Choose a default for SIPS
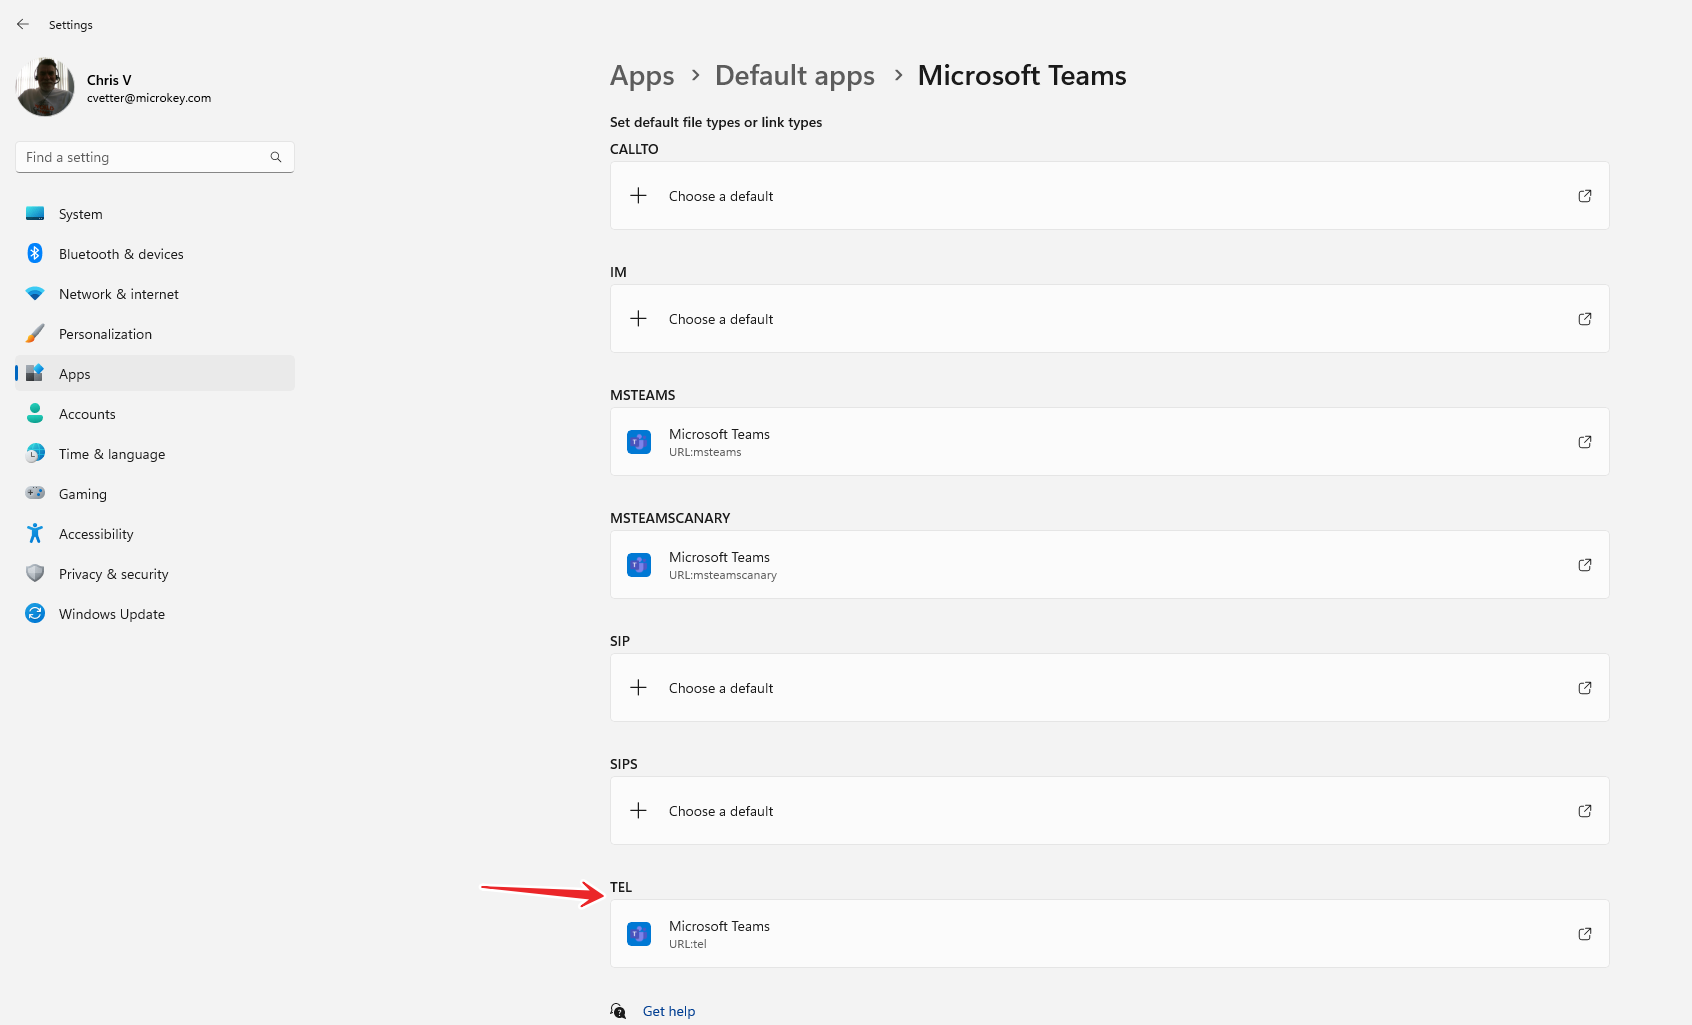Image resolution: width=1692 pixels, height=1025 pixels. [x=1110, y=811]
